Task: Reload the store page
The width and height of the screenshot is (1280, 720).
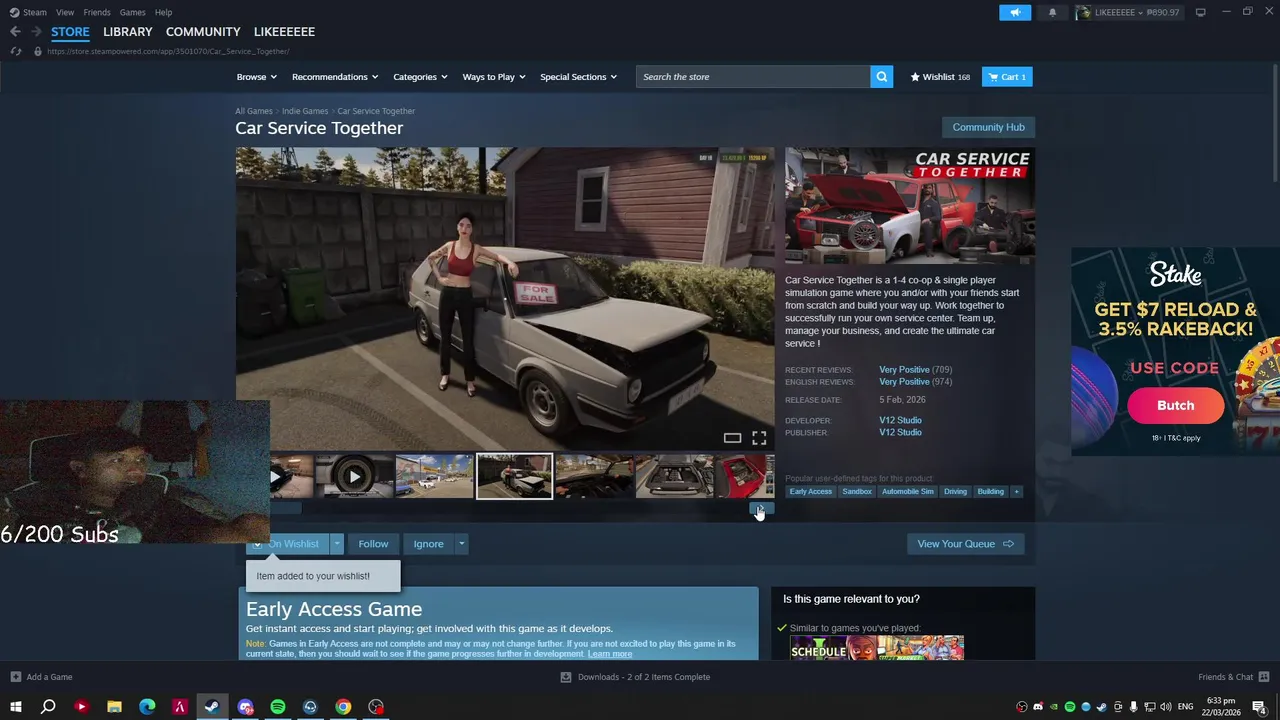Action: click(15, 51)
